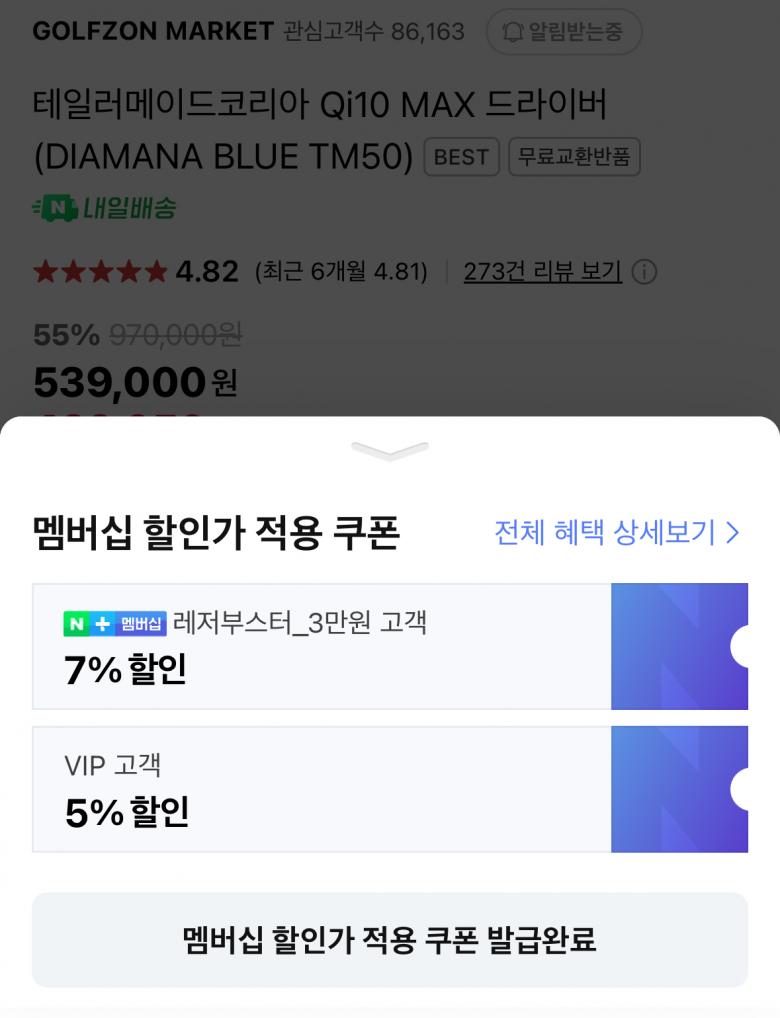Visit the GOLFZON MARKET store name
The width and height of the screenshot is (780, 1018).
[153, 32]
